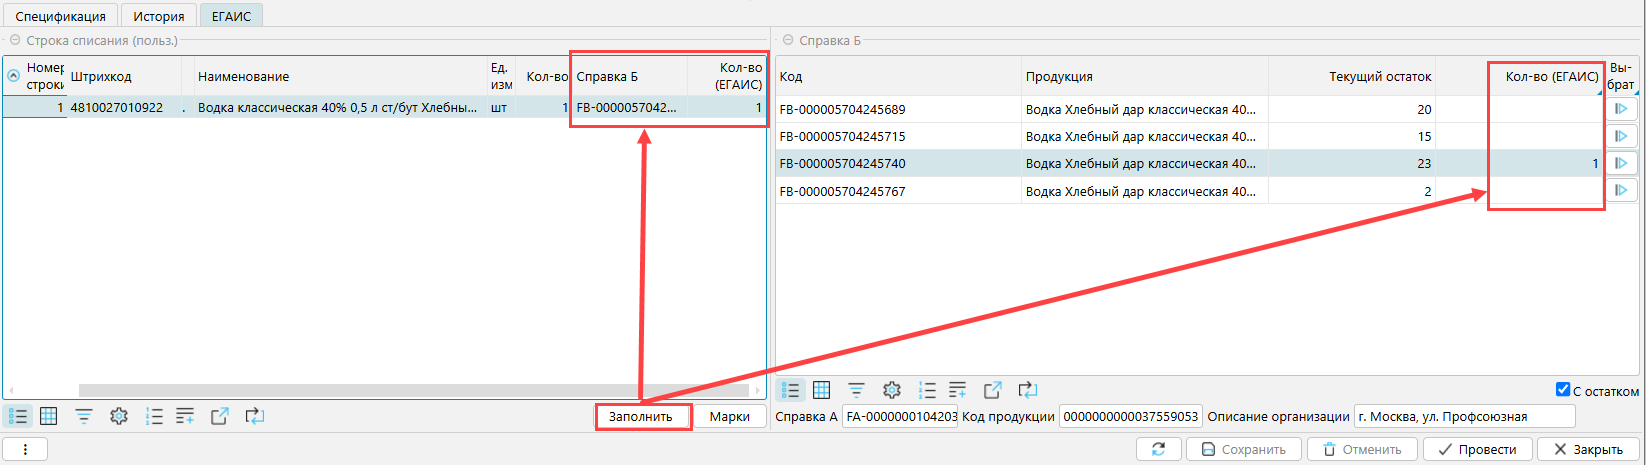The image size is (1646, 465).
Task: Uncheck the "С остатком" checkbox
Action: click(x=1563, y=390)
